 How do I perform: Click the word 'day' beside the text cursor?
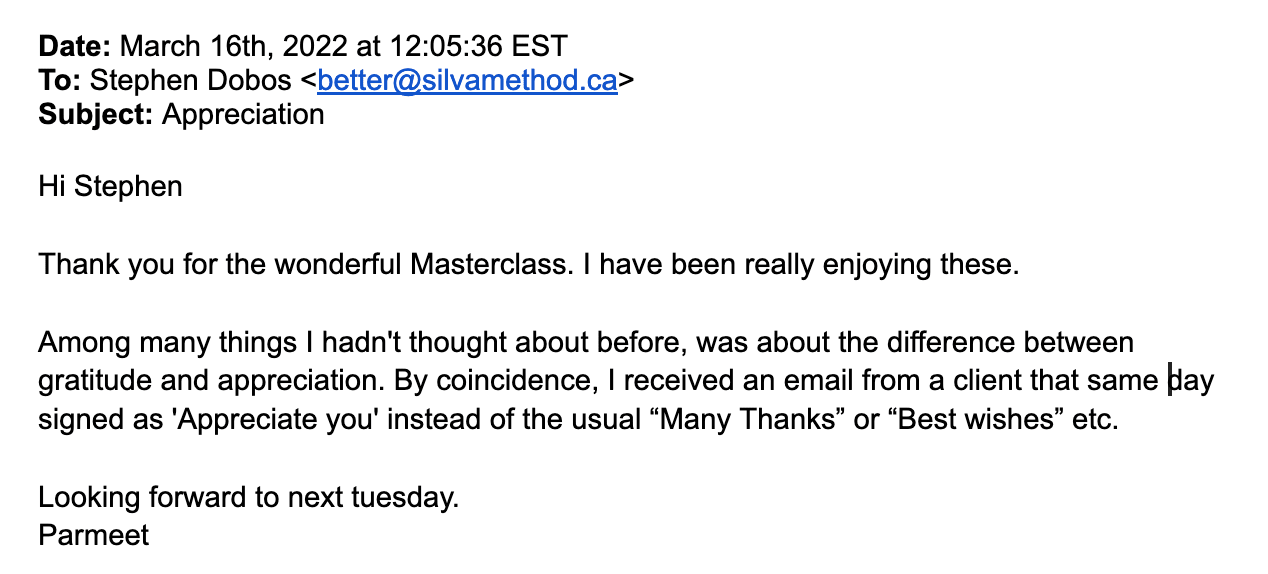pos(1192,382)
